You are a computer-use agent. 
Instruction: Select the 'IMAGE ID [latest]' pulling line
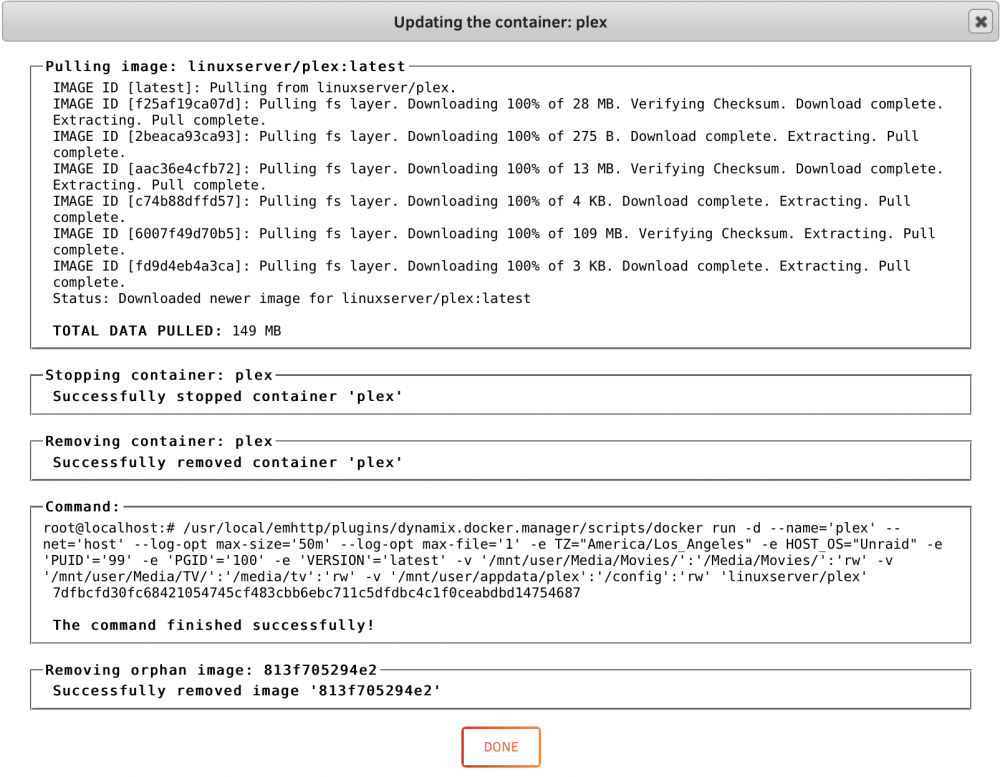(x=254, y=88)
